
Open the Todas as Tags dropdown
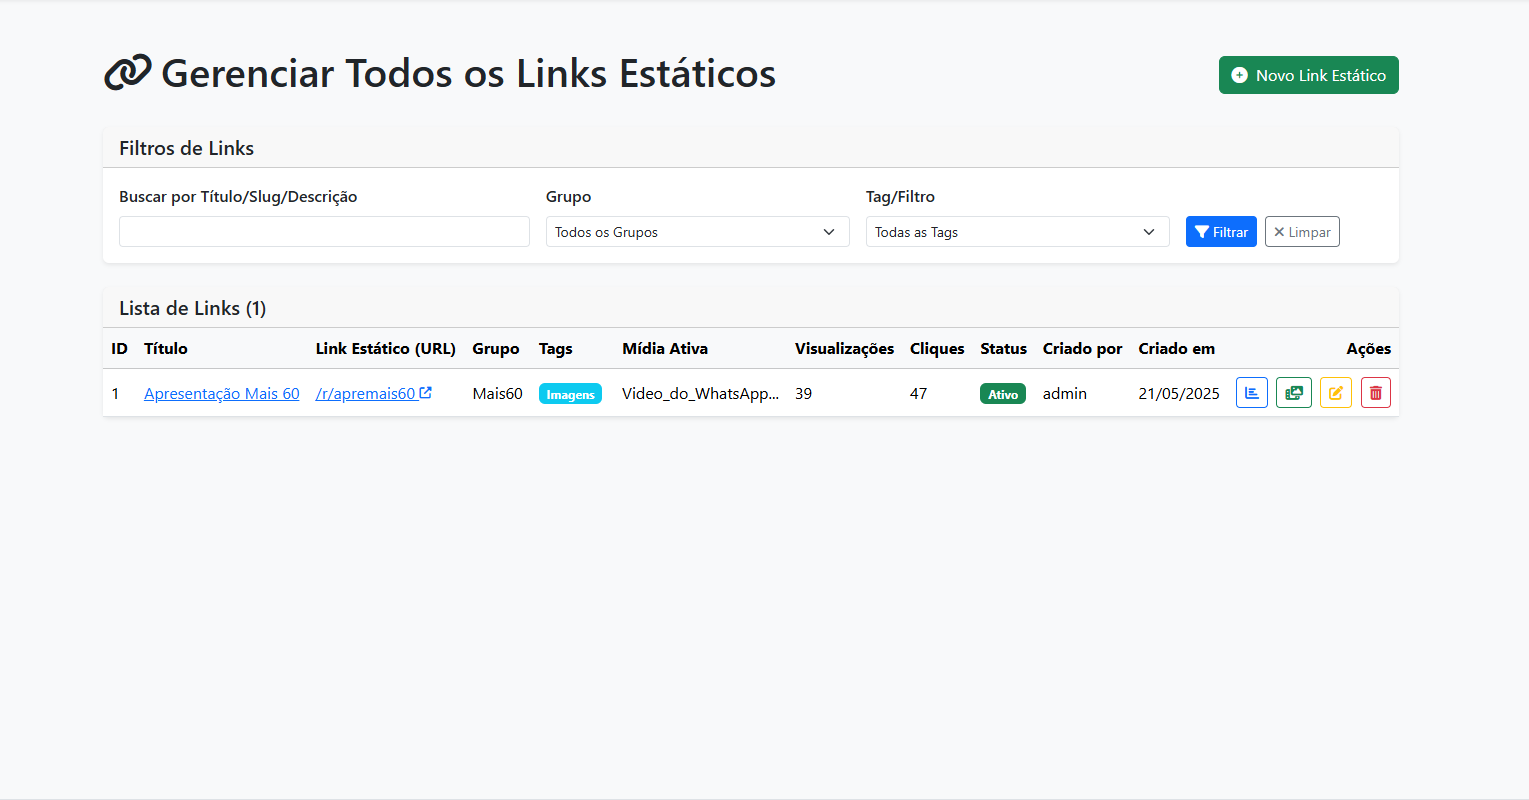point(1017,231)
